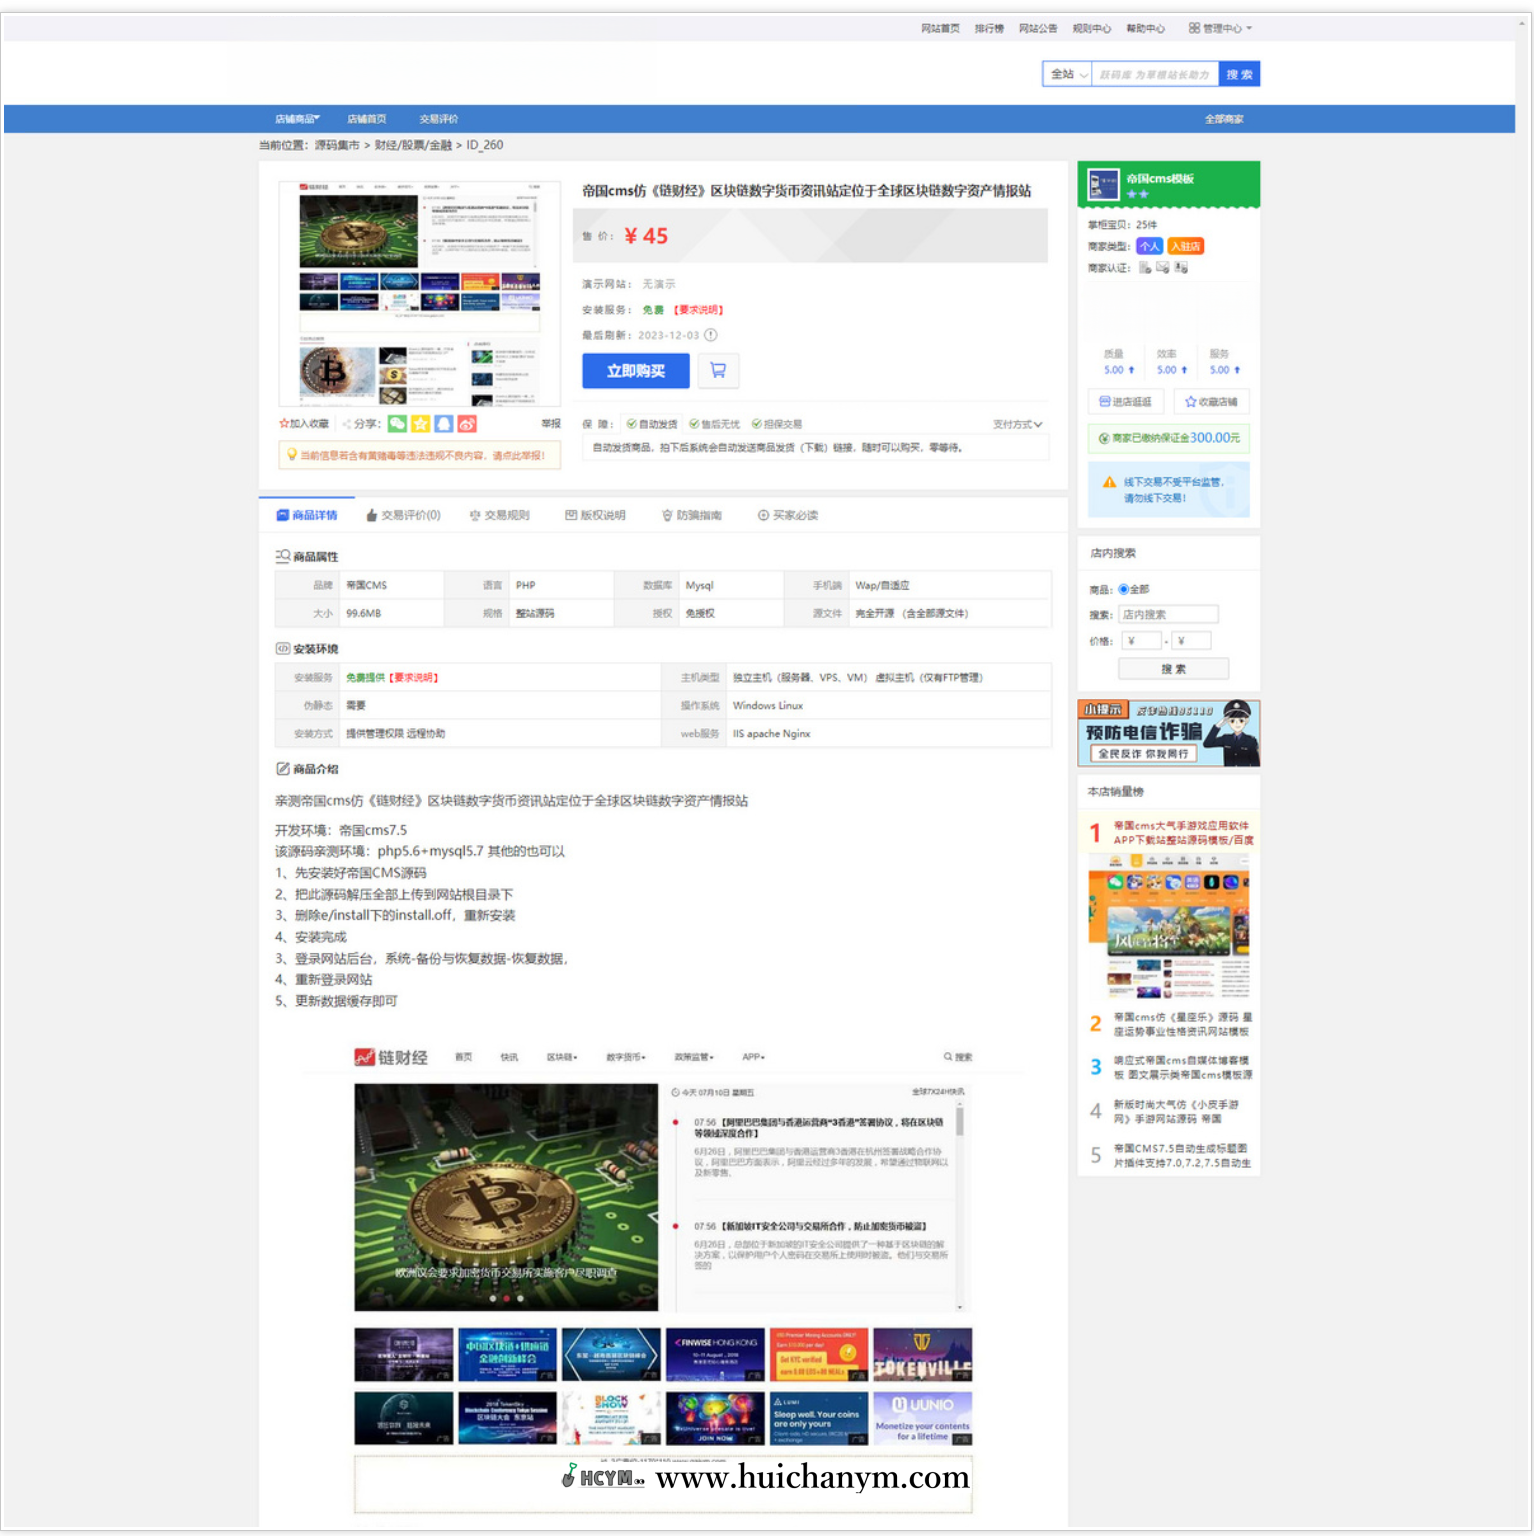1534x1536 pixels.
Task: Click the 收藏店铺 button
Action: click(1211, 402)
